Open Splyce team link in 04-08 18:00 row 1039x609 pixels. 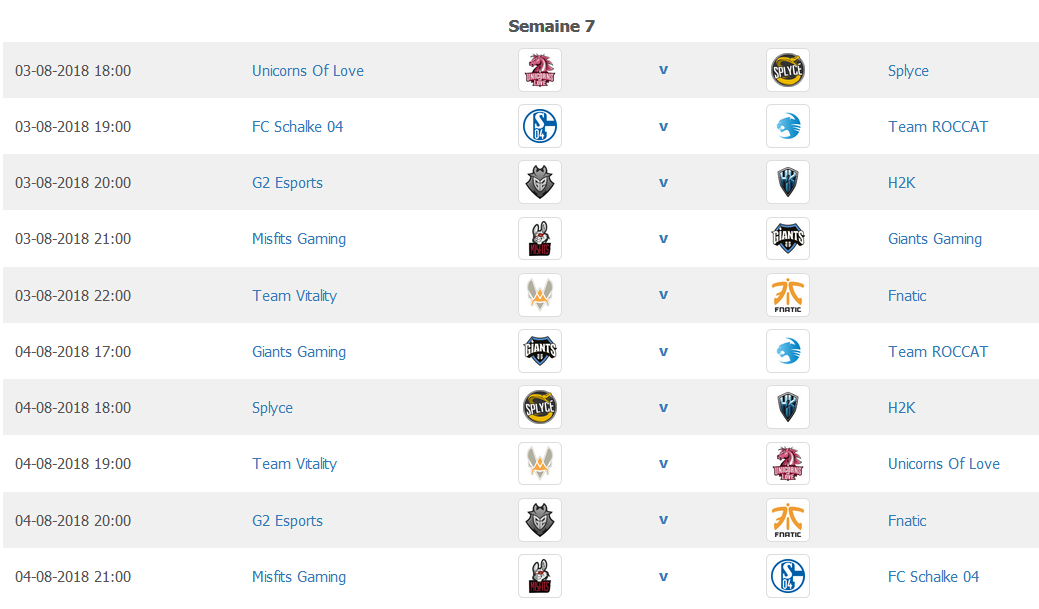272,408
